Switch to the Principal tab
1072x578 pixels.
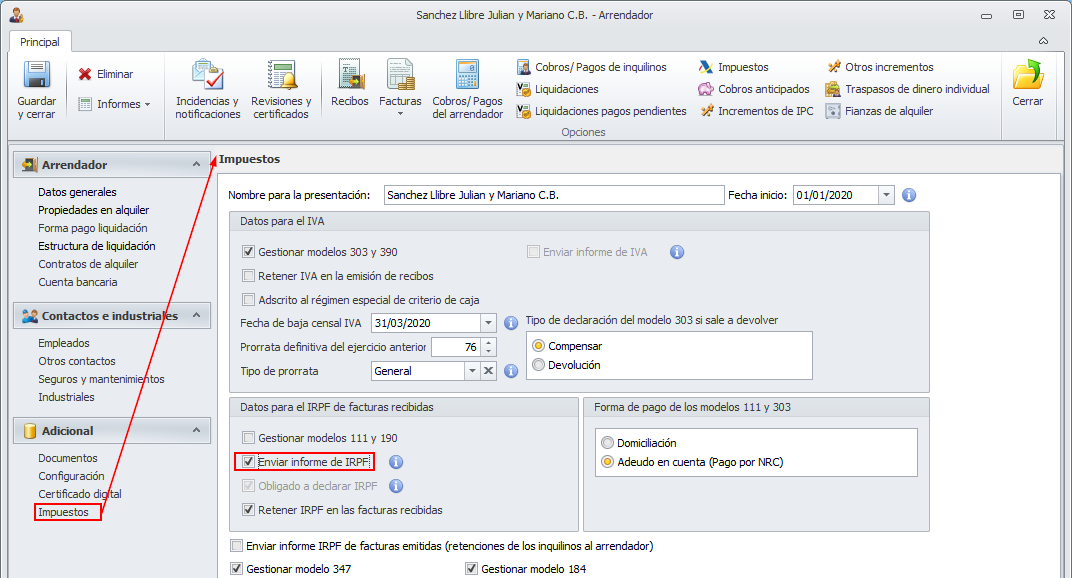click(40, 42)
